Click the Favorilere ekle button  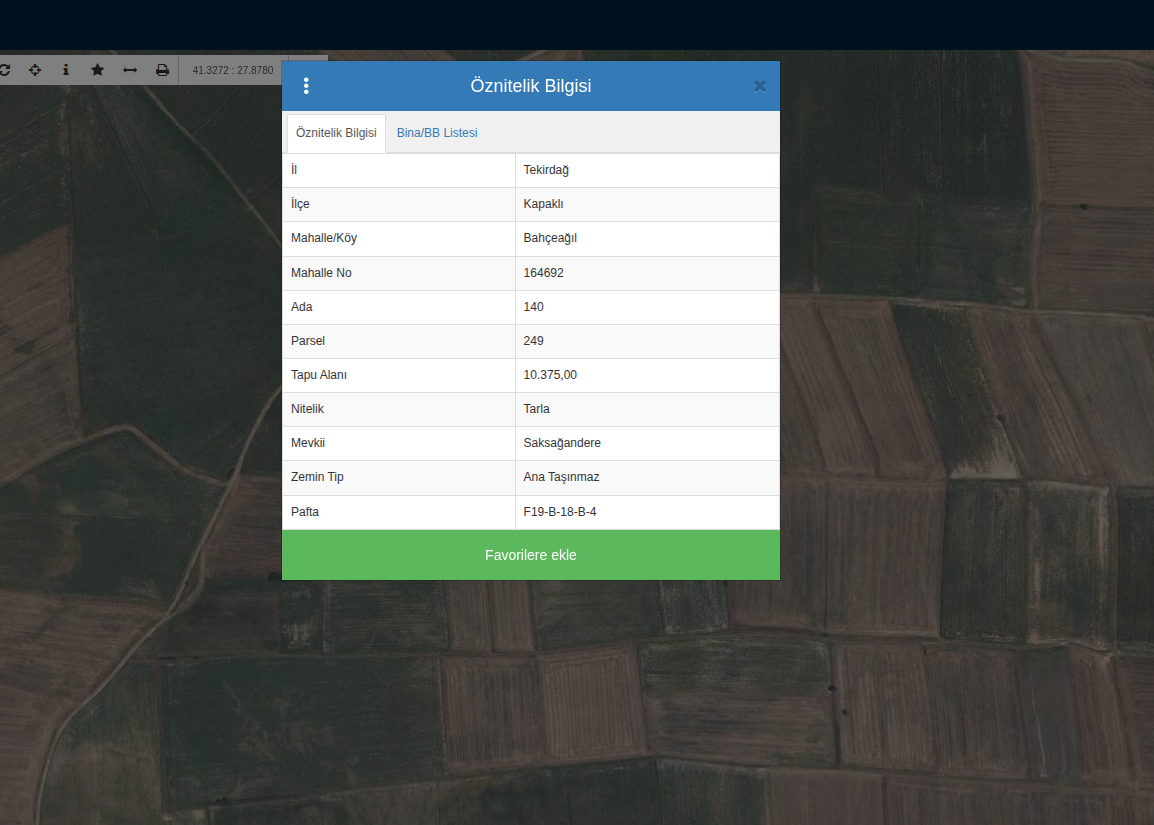point(531,555)
